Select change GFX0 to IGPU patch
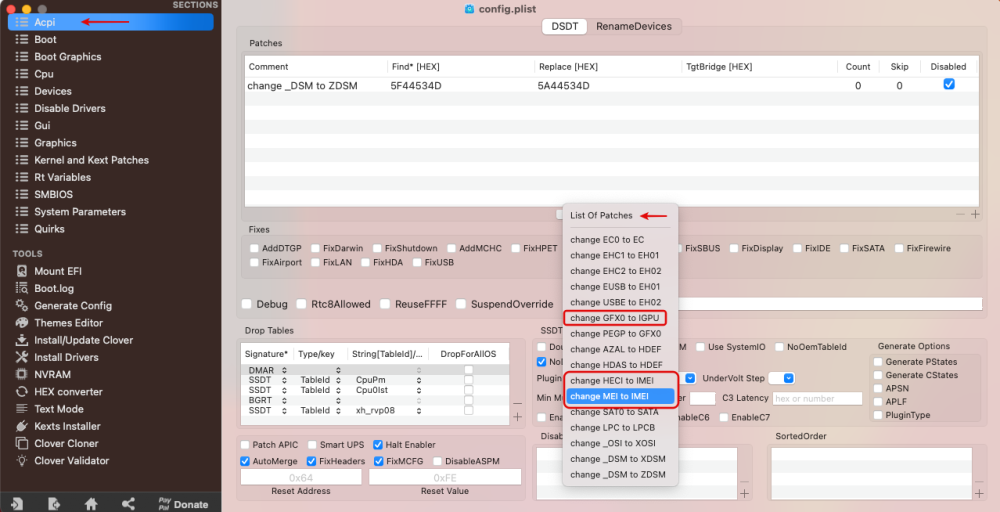Screen dimensions: 1000x512 [615, 318]
